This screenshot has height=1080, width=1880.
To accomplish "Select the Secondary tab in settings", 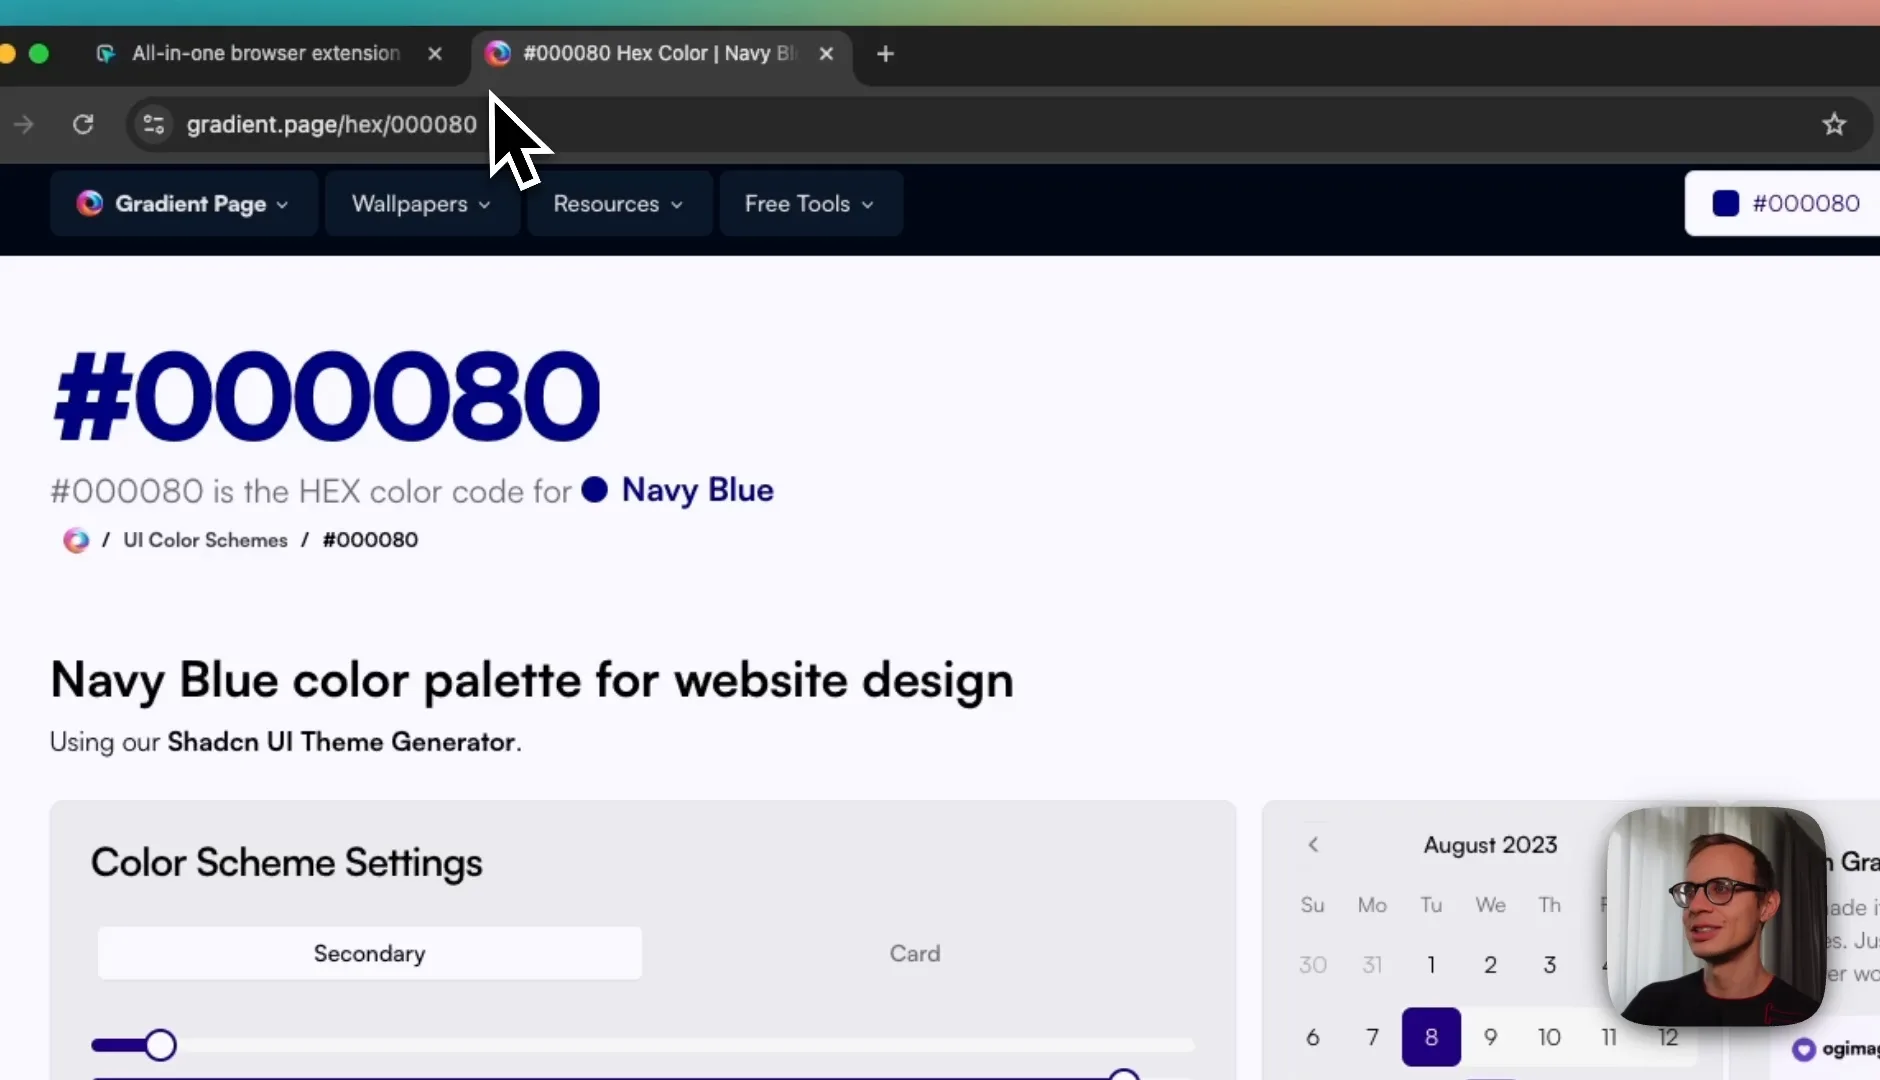I will coord(369,953).
